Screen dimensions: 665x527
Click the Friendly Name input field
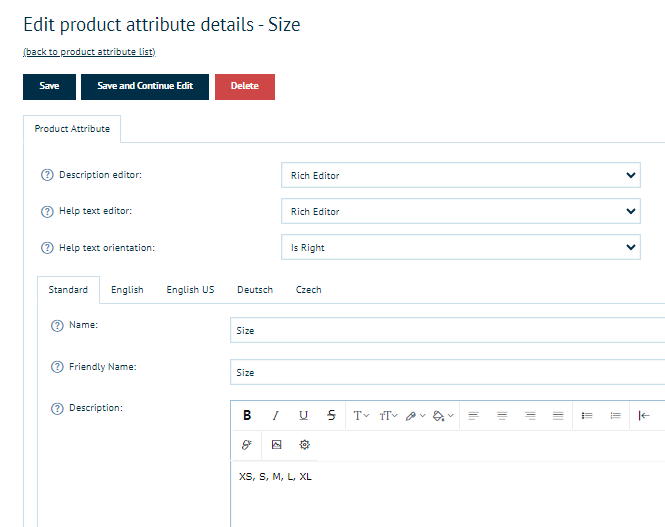click(447, 372)
